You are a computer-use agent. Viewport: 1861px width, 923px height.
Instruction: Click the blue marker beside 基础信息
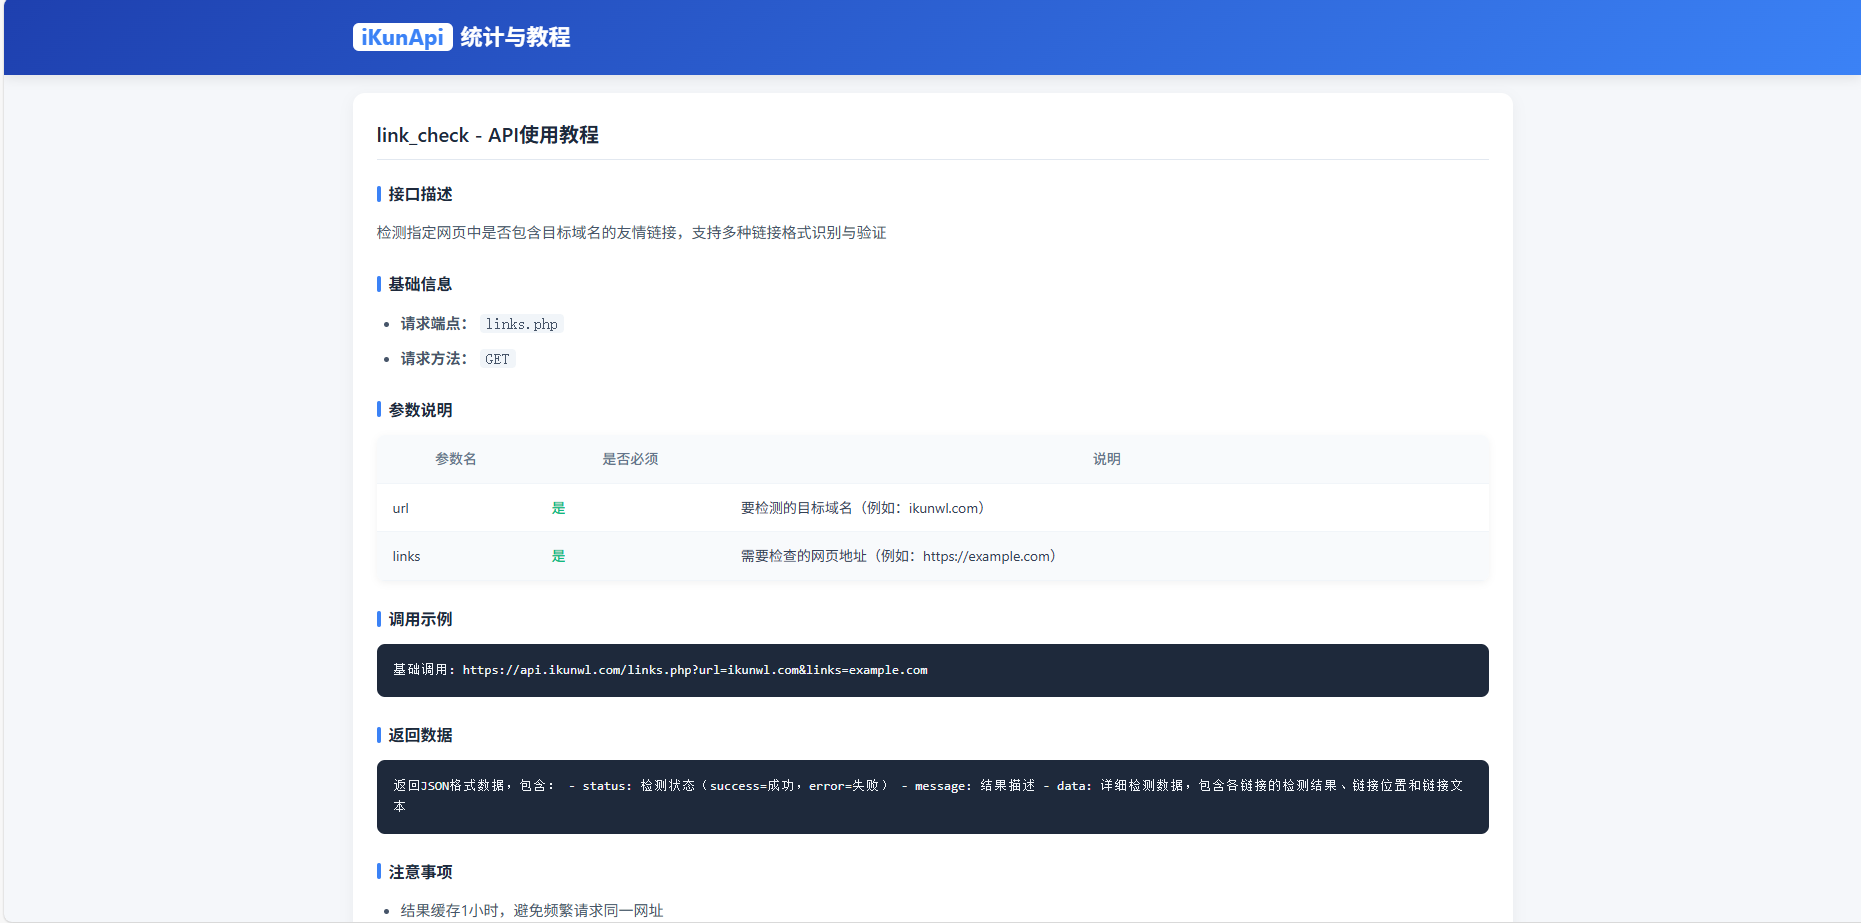[378, 284]
